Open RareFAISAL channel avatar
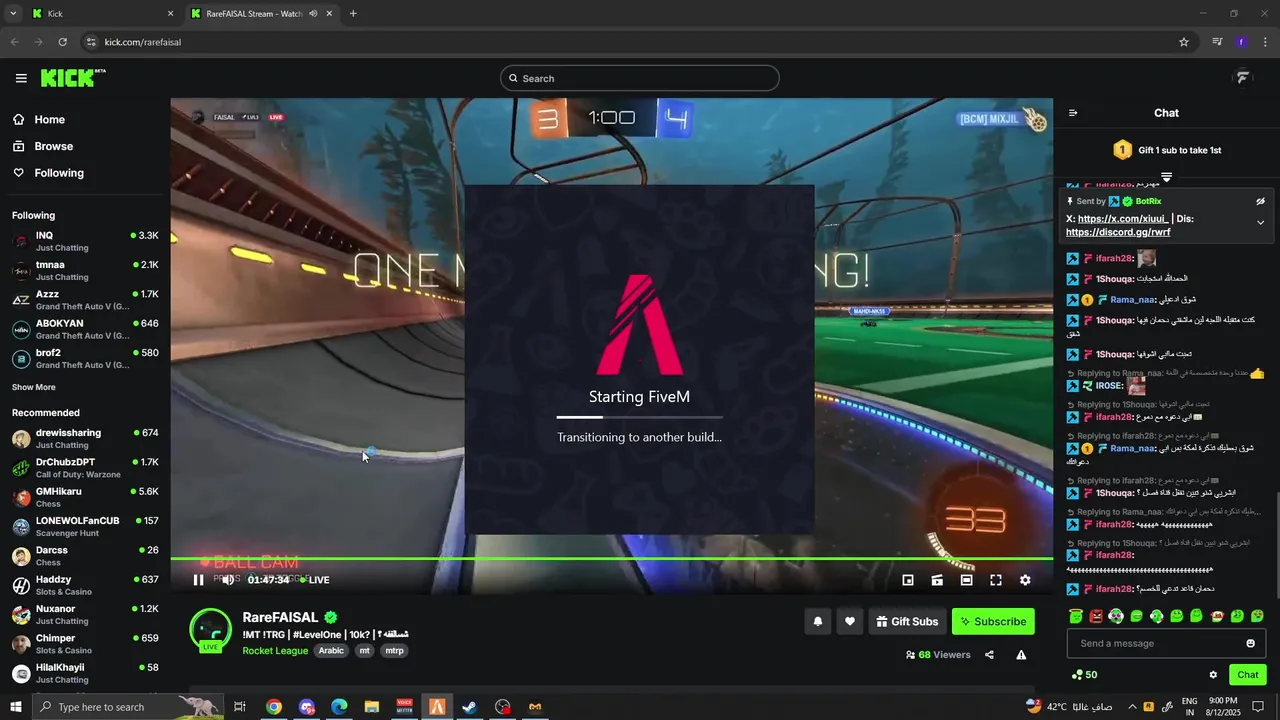1280x720 pixels. pos(211,629)
